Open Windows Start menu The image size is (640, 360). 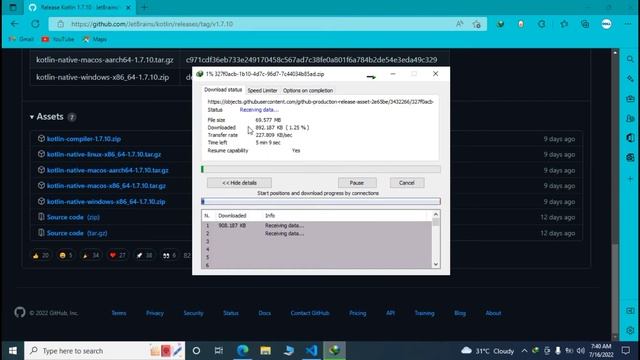tap(13, 351)
